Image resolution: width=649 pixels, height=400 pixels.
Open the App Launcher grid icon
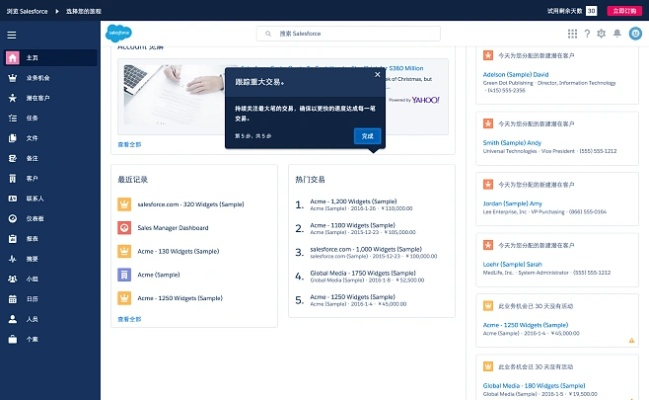click(x=571, y=34)
